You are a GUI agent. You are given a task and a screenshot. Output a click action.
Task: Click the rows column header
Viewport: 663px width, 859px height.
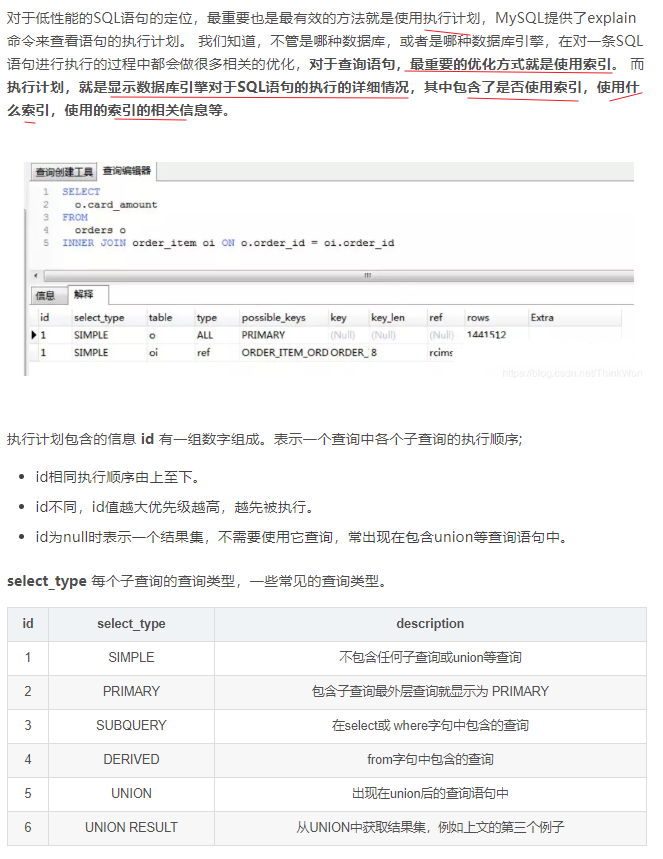click(x=478, y=318)
